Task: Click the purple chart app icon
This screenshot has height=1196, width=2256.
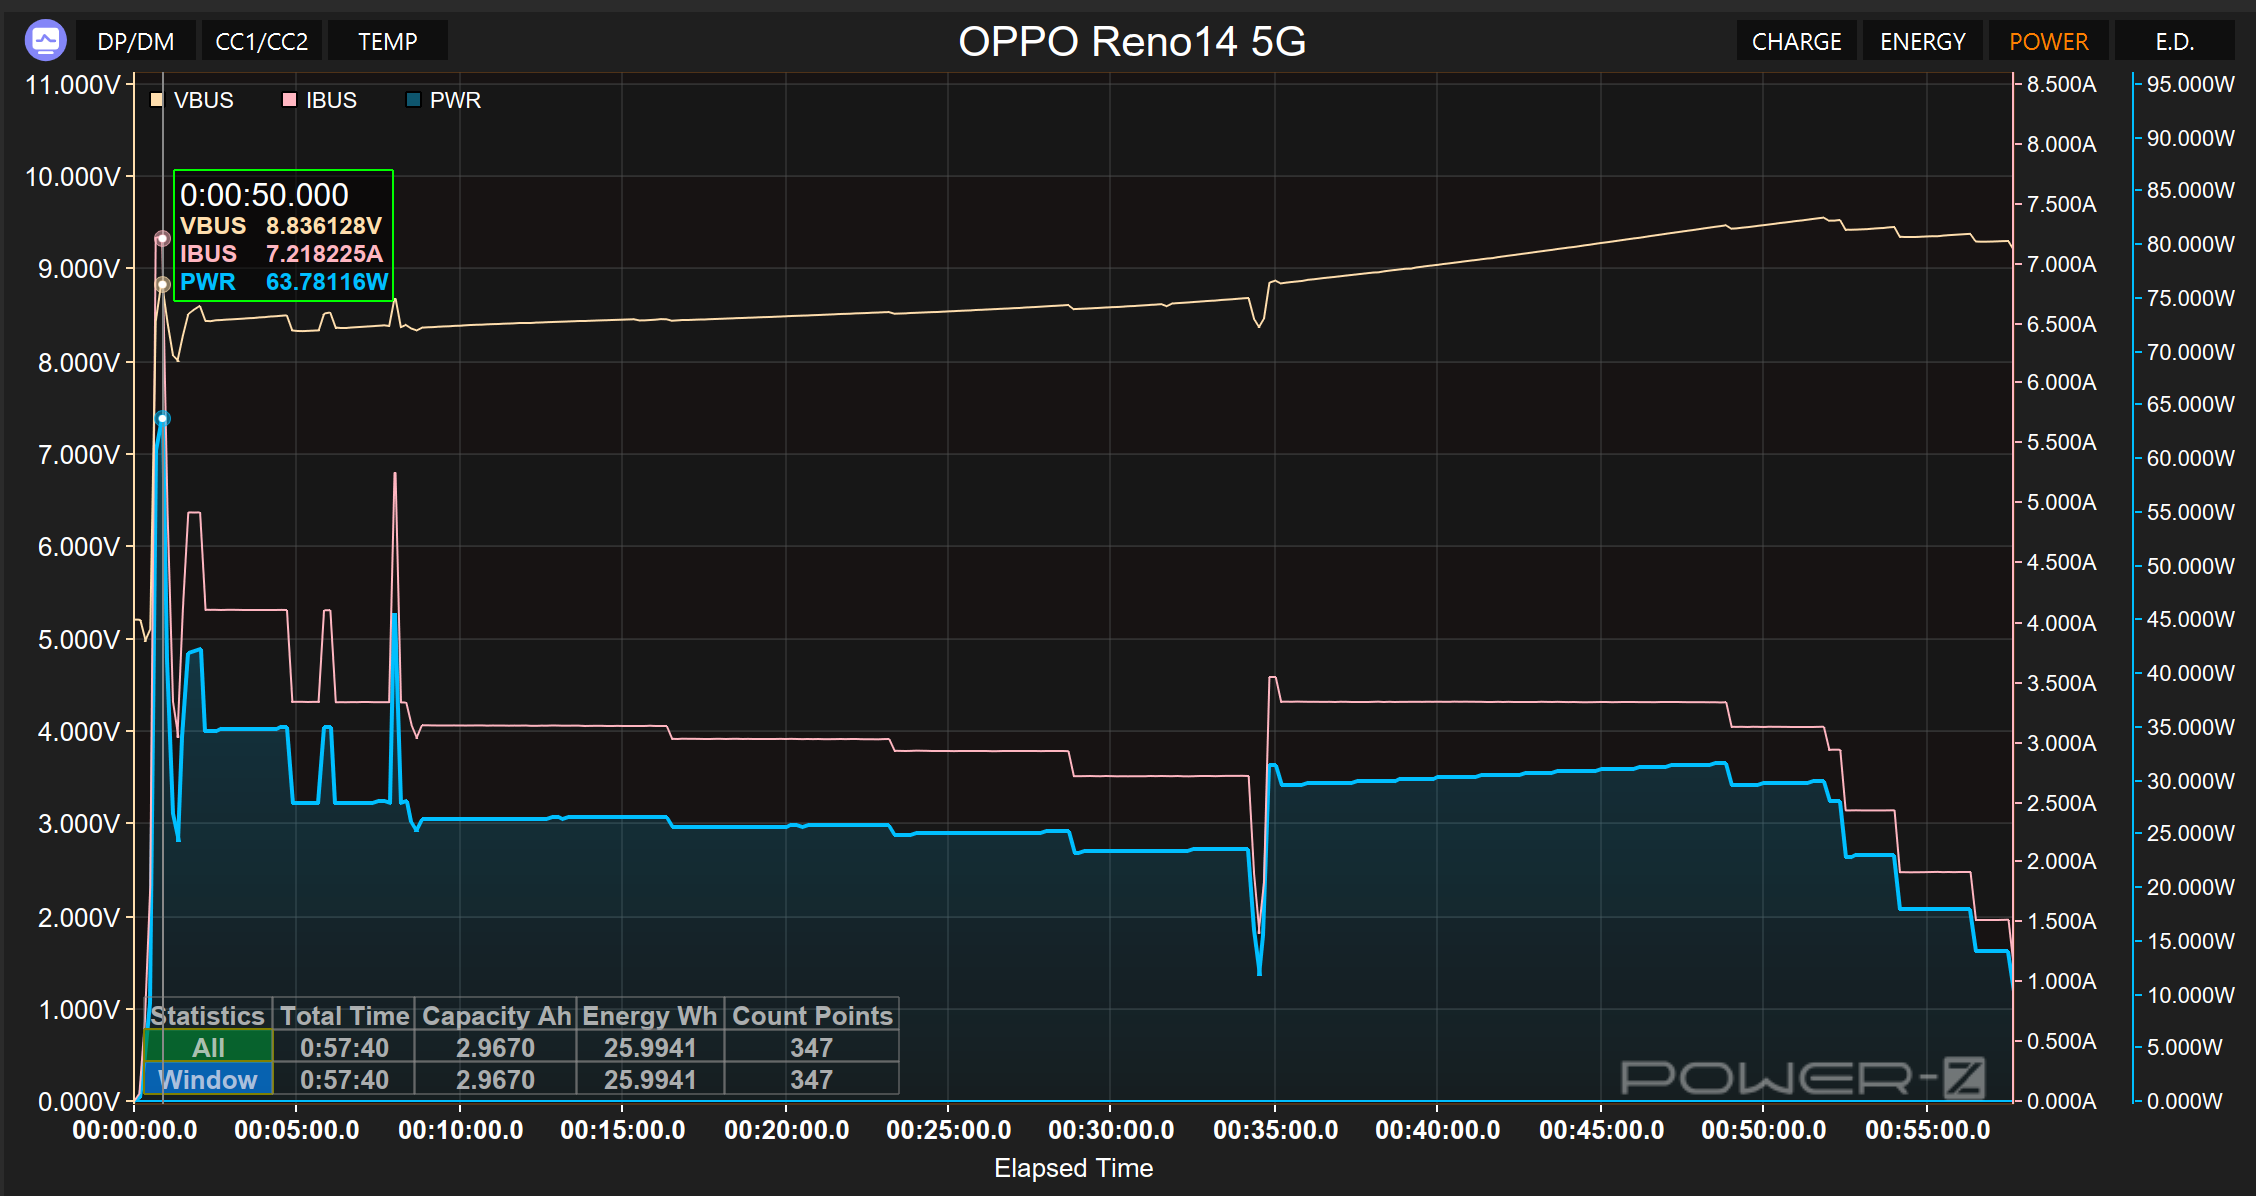Action: [x=45, y=41]
